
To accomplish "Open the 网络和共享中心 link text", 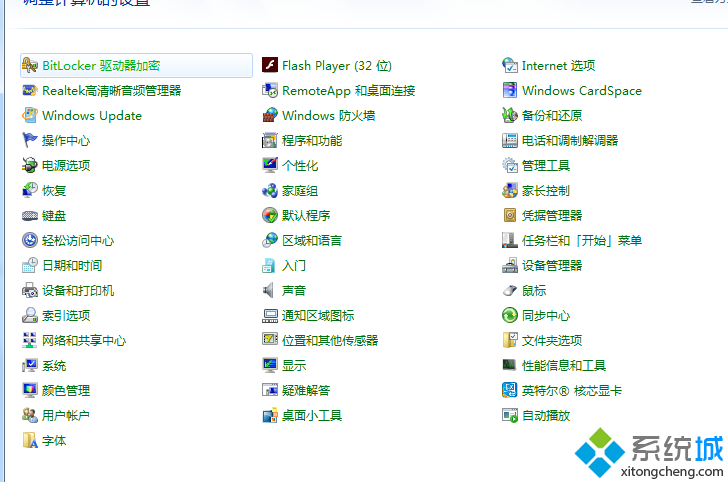I will [84, 341].
